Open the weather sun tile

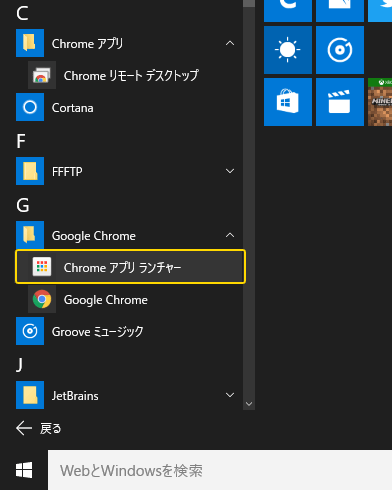coord(288,50)
